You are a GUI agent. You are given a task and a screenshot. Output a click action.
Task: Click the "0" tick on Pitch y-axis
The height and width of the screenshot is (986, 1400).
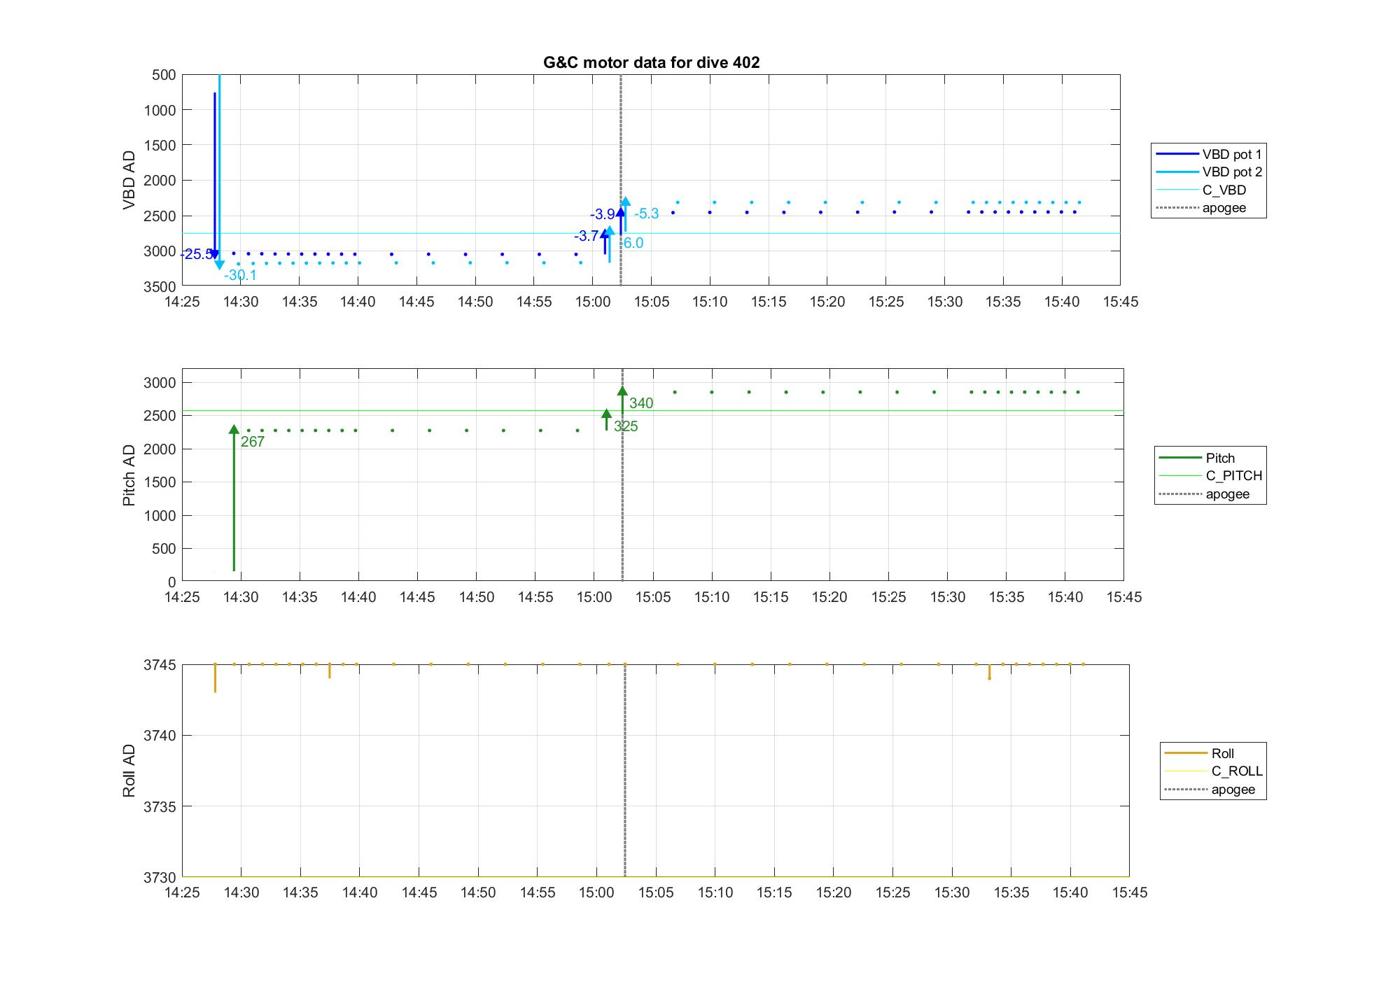172,582
